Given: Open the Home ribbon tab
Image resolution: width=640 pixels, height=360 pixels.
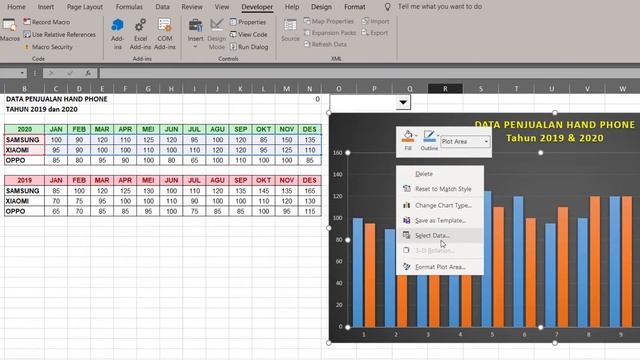Looking at the screenshot, I should (16, 7).
